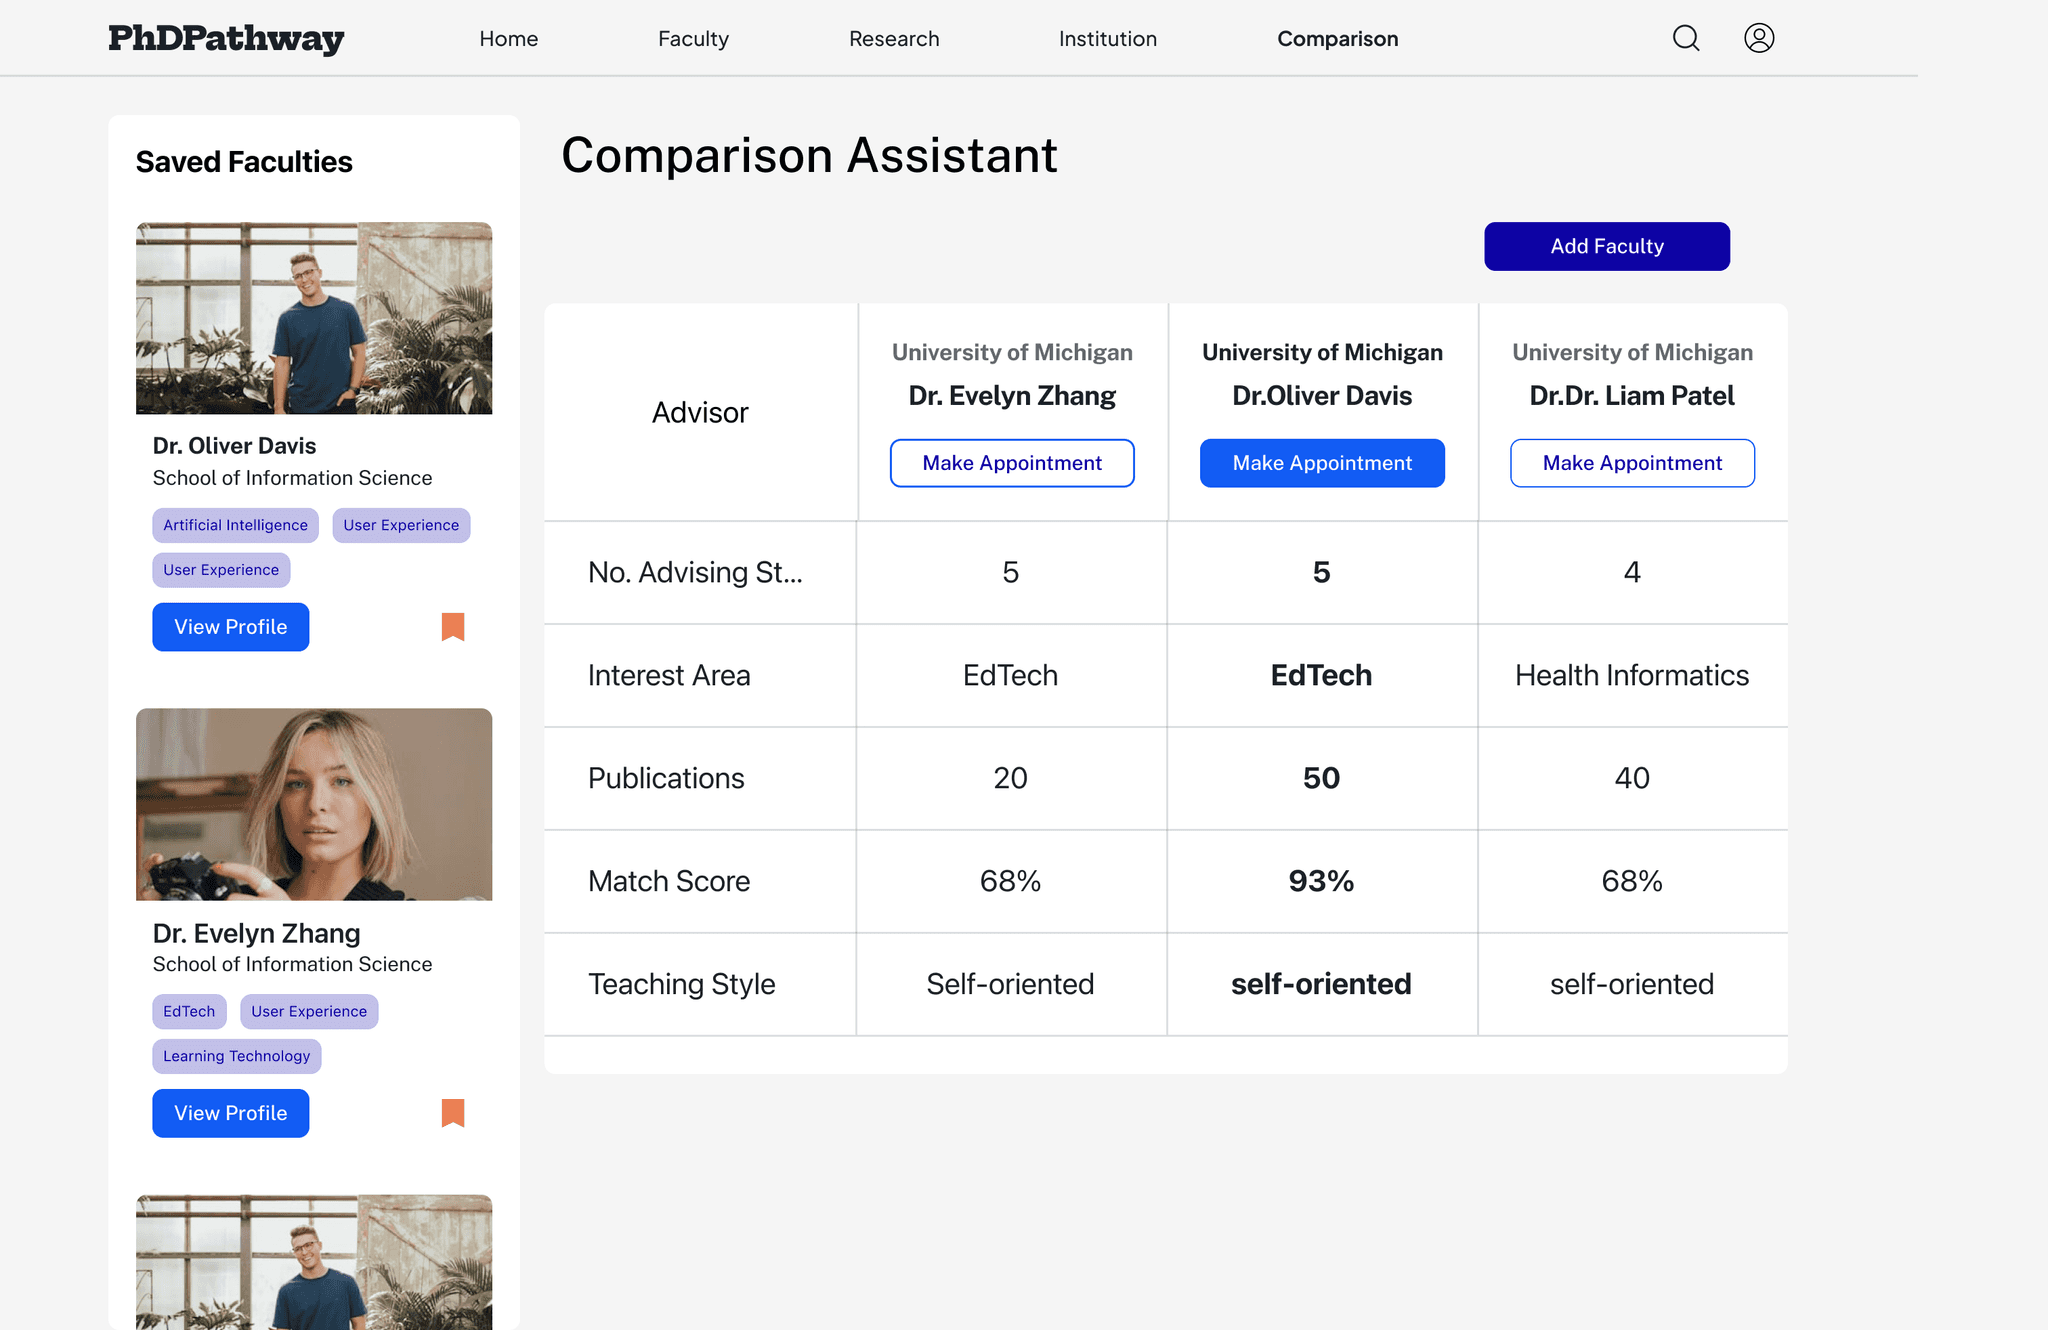Open the Research navigation item
The width and height of the screenshot is (2048, 1330).
(894, 39)
